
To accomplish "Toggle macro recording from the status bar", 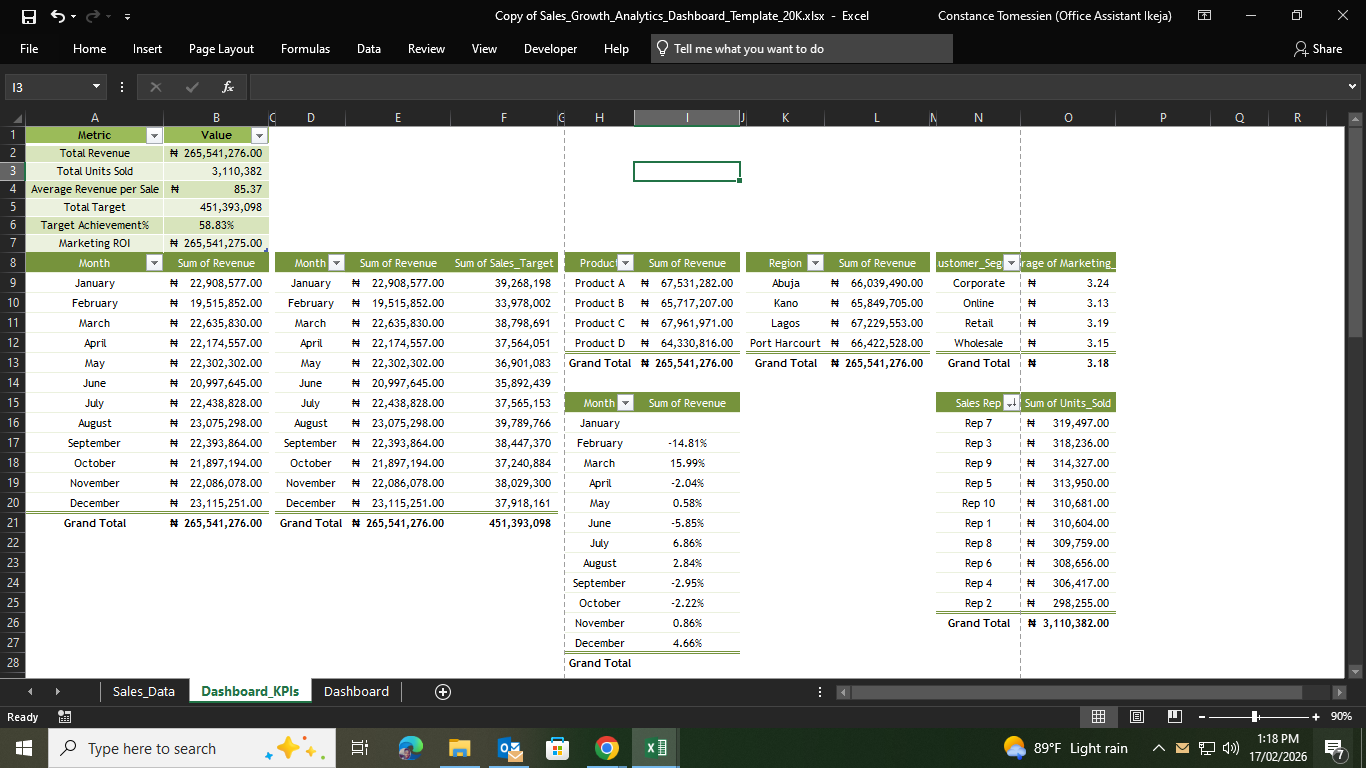I will 64,717.
